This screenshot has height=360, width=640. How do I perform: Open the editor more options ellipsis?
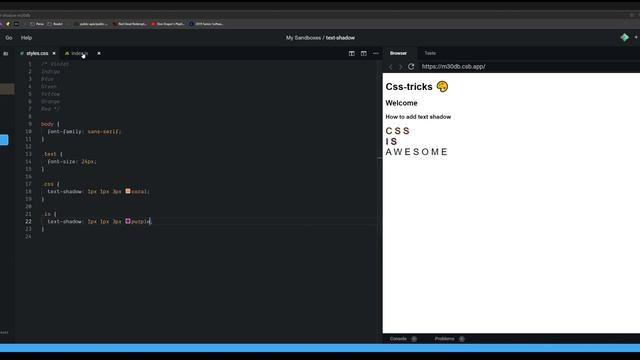376,53
